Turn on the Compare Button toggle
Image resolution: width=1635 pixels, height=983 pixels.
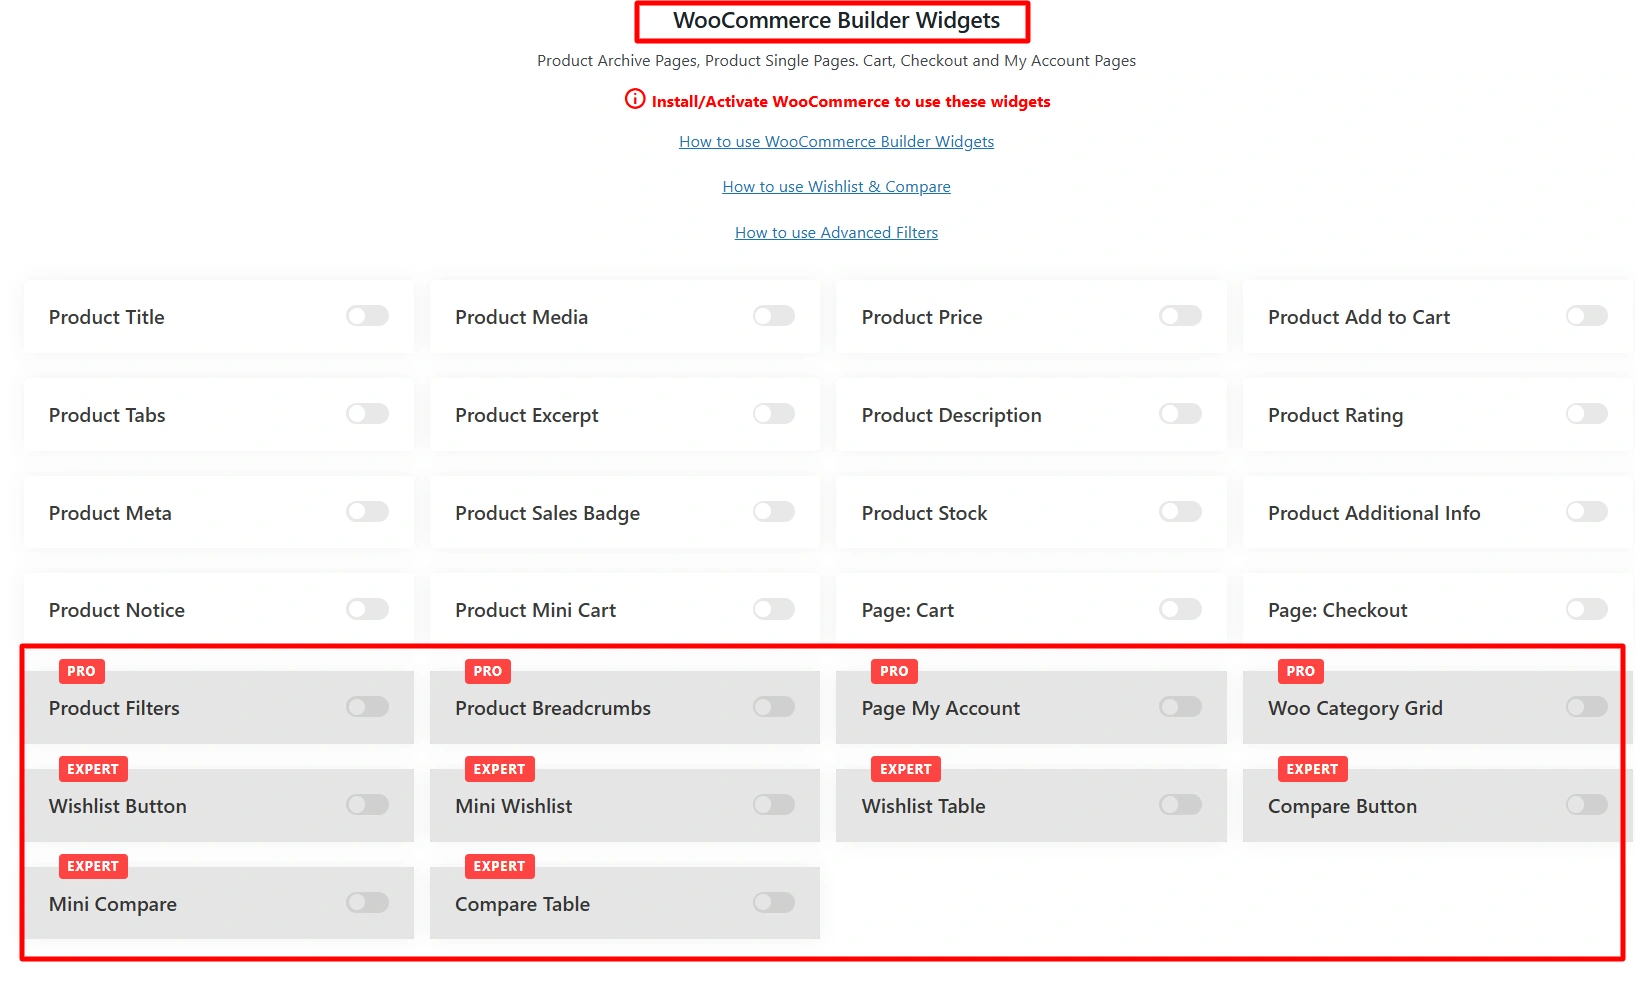[x=1587, y=805]
